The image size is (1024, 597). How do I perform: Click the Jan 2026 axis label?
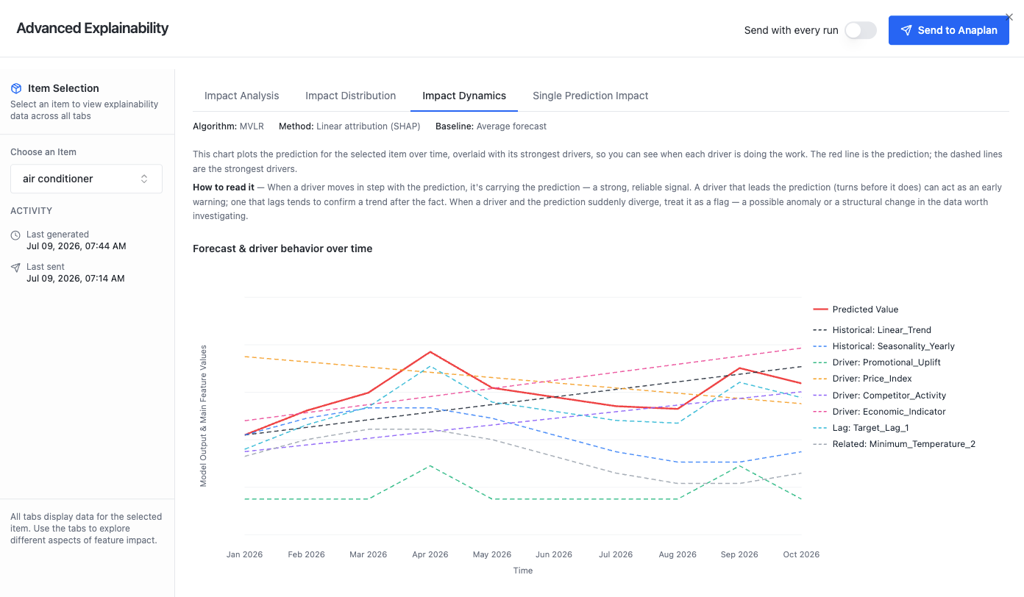[x=244, y=555]
